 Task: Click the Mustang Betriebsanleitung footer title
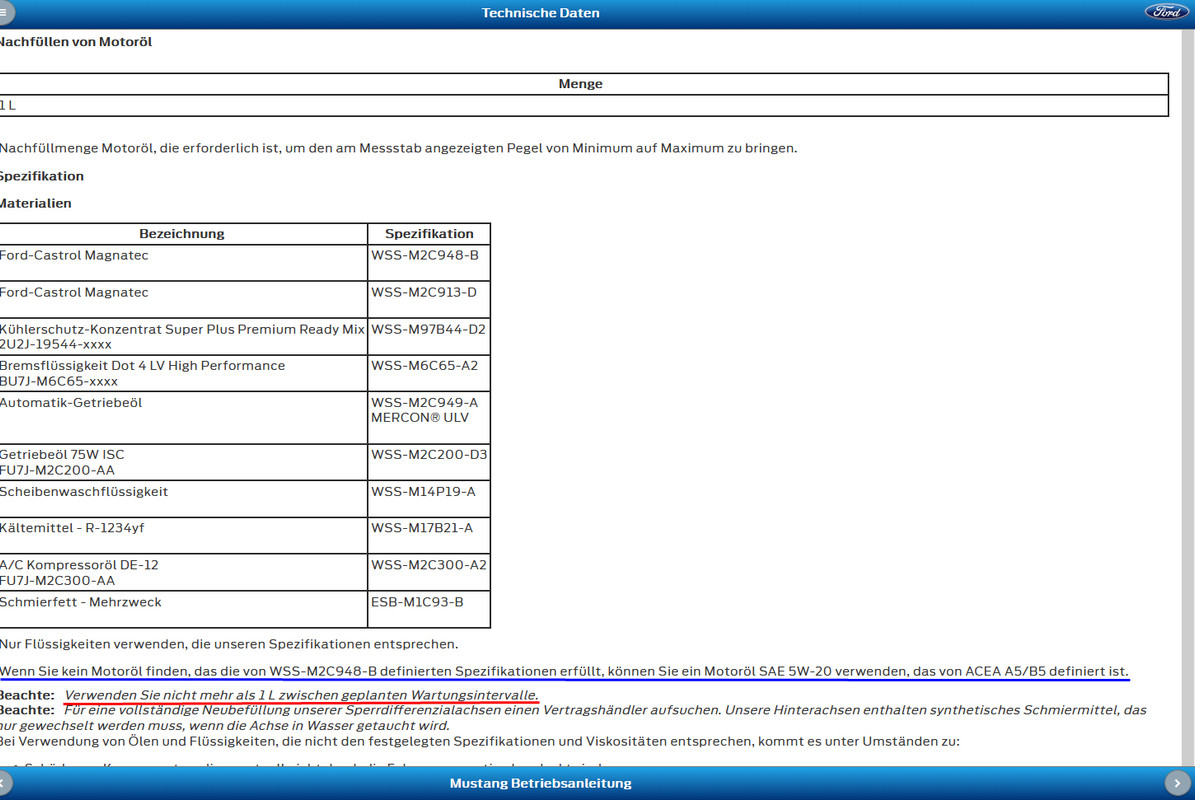[x=540, y=783]
